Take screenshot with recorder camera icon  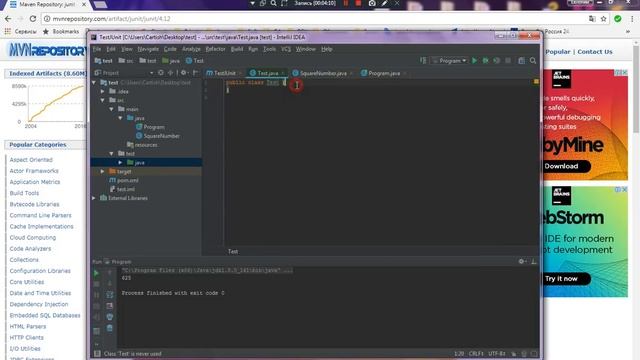tap(372, 3)
